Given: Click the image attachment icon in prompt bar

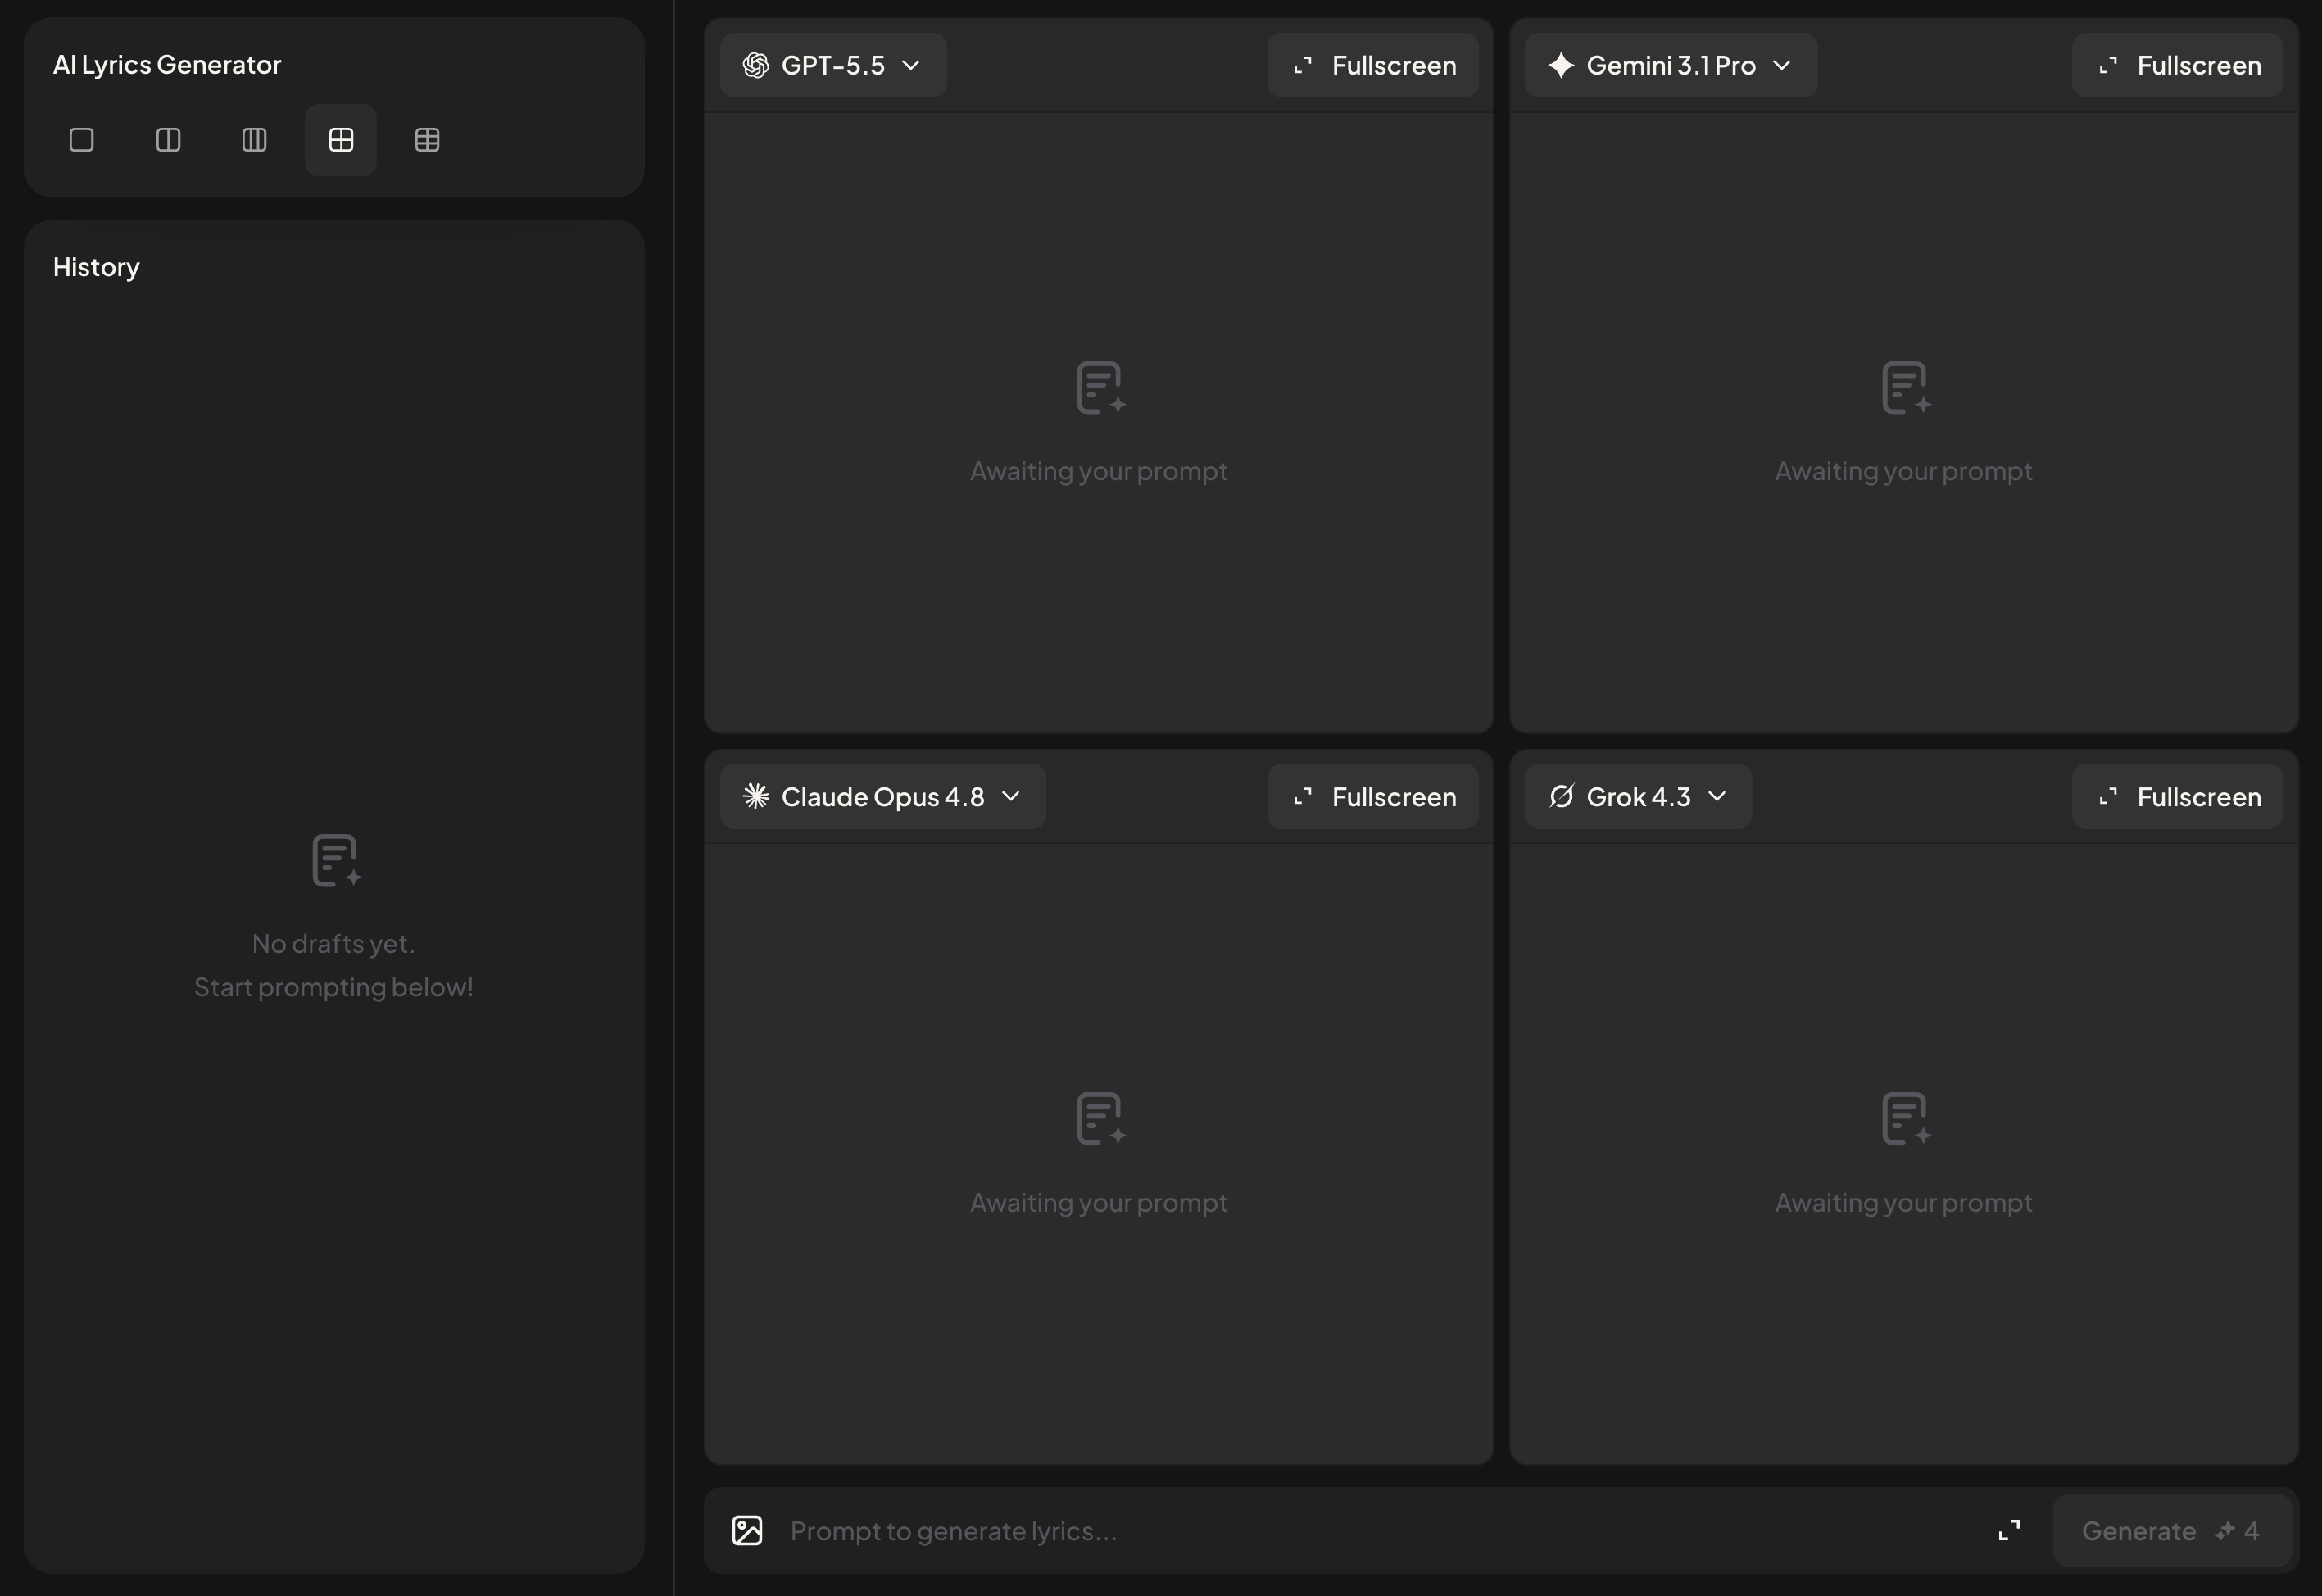Looking at the screenshot, I should [x=747, y=1531].
